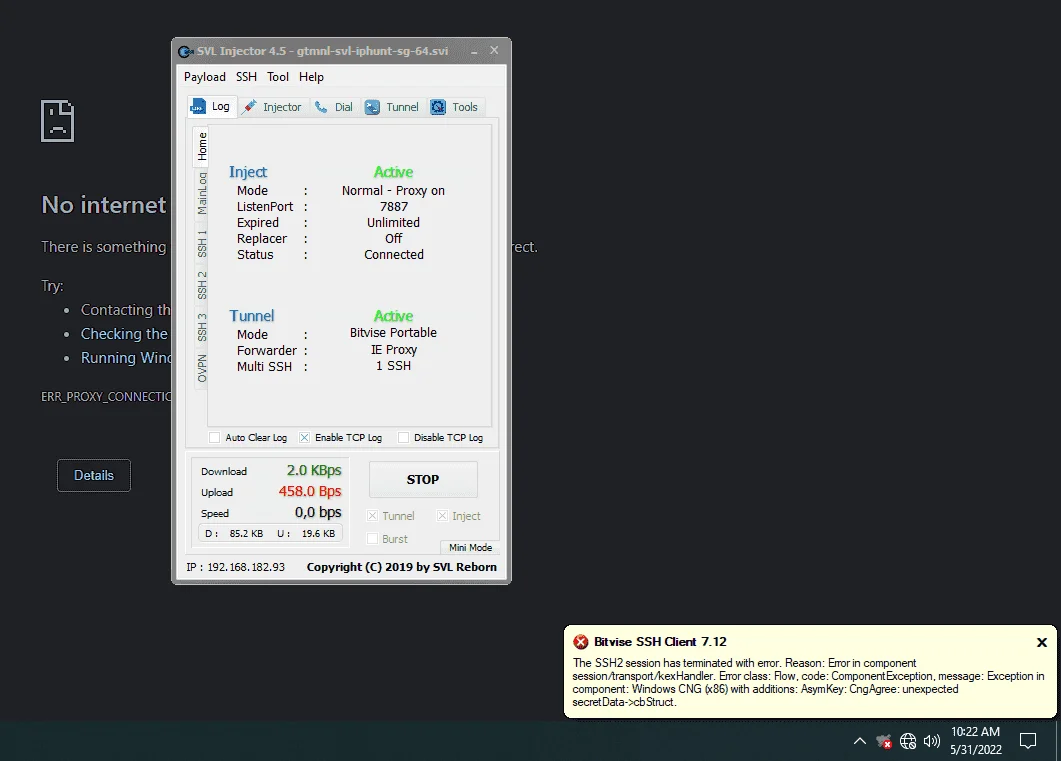Toggle the Tunnel checkbox near STOP
Screen dimensions: 1061x761
tap(372, 516)
